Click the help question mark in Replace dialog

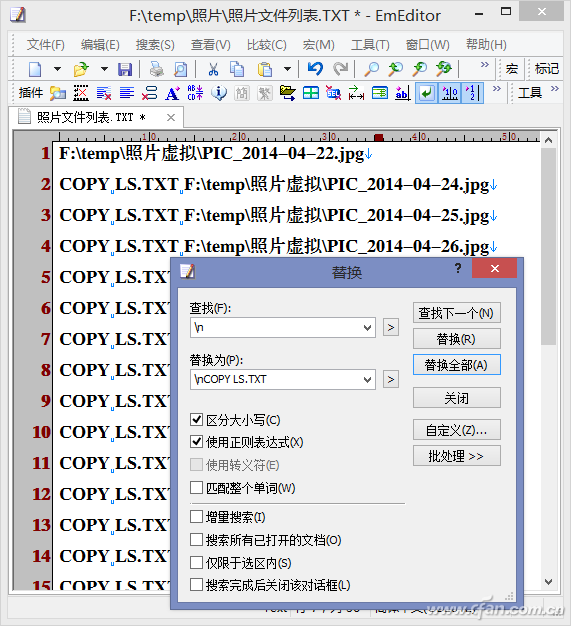(x=458, y=268)
